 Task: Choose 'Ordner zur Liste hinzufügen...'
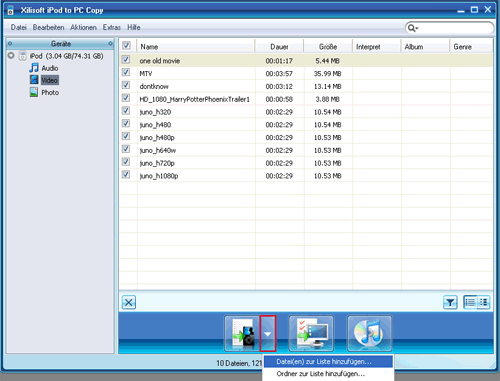click(328, 374)
